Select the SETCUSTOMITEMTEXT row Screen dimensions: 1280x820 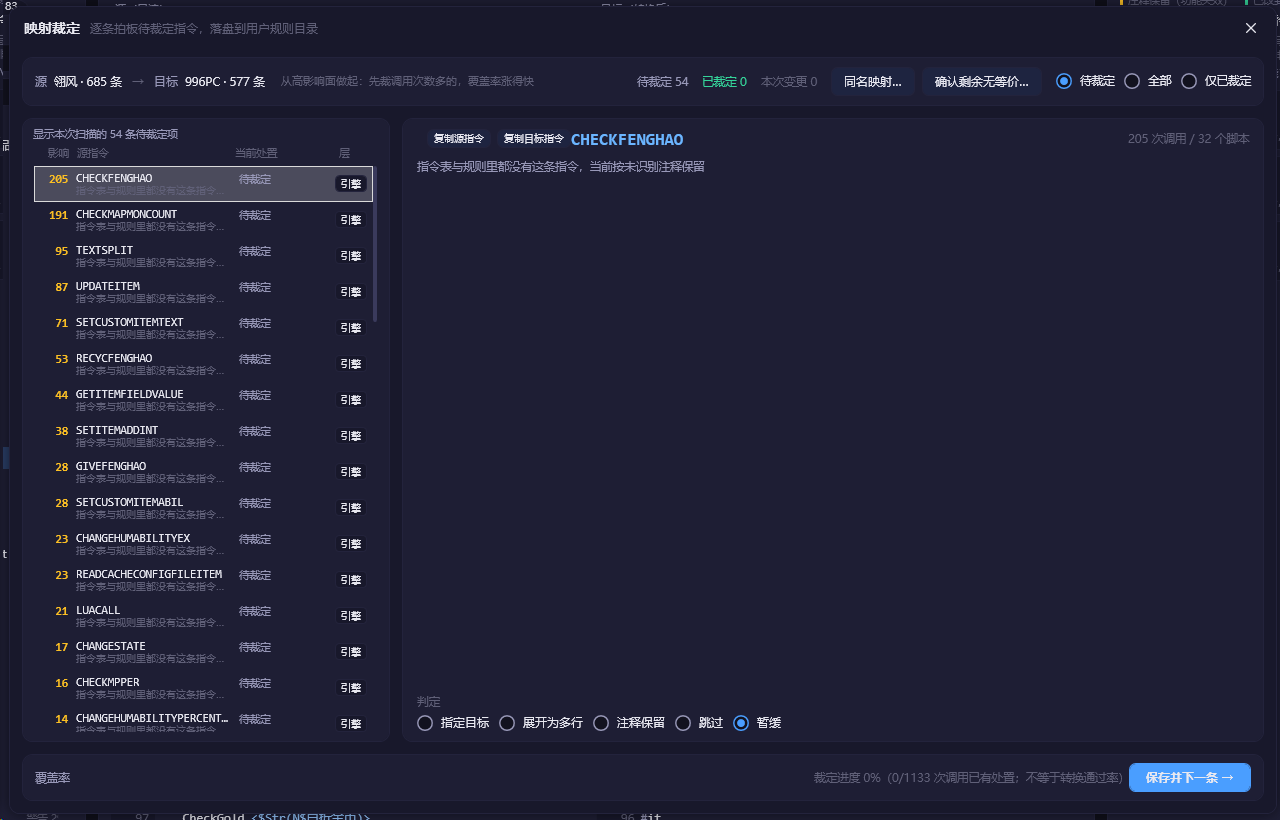pos(203,328)
